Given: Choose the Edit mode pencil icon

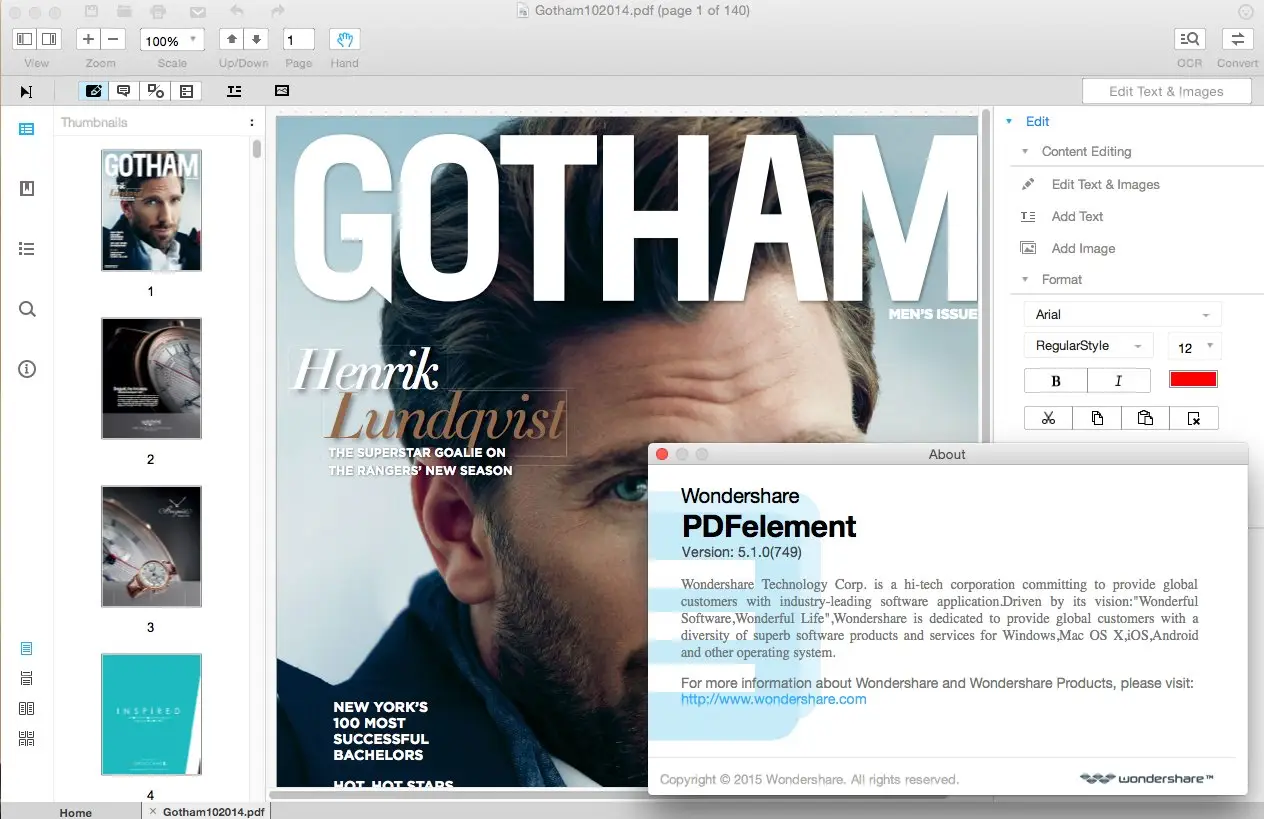Looking at the screenshot, I should (x=94, y=91).
